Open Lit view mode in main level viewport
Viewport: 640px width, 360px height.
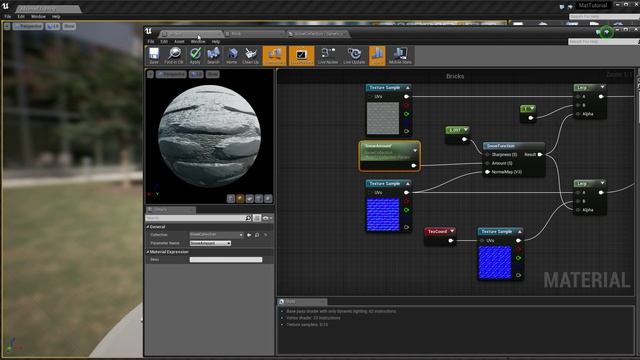coord(53,26)
